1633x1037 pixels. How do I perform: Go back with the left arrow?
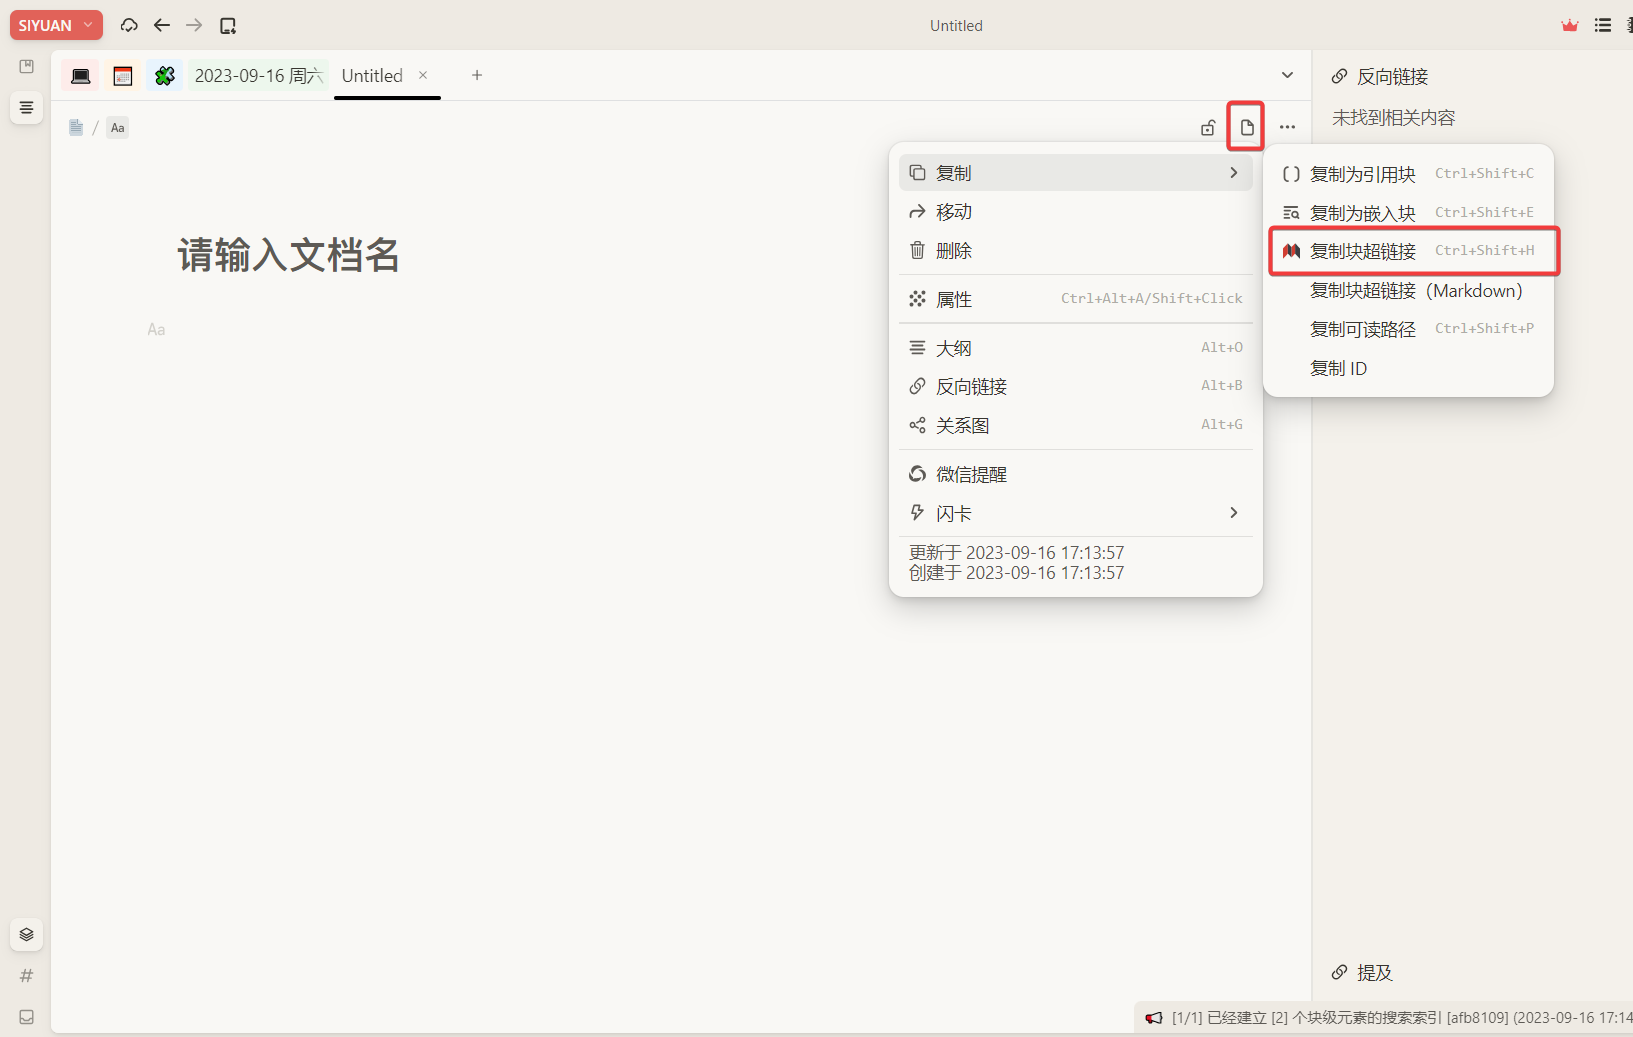tap(162, 25)
